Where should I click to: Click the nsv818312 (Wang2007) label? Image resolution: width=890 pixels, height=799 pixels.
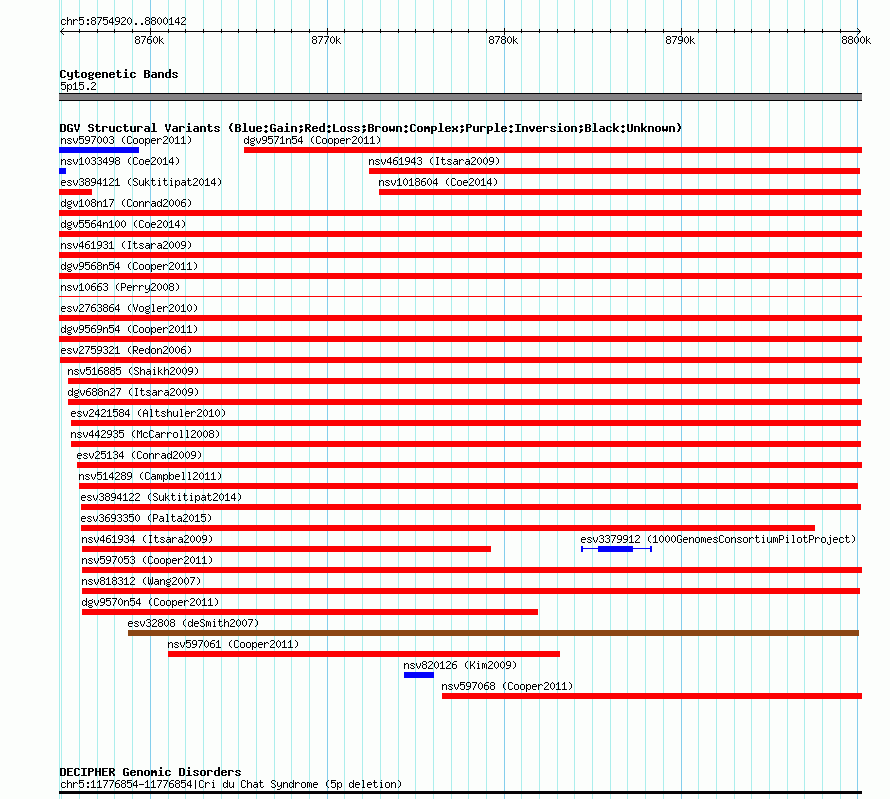tap(141, 581)
